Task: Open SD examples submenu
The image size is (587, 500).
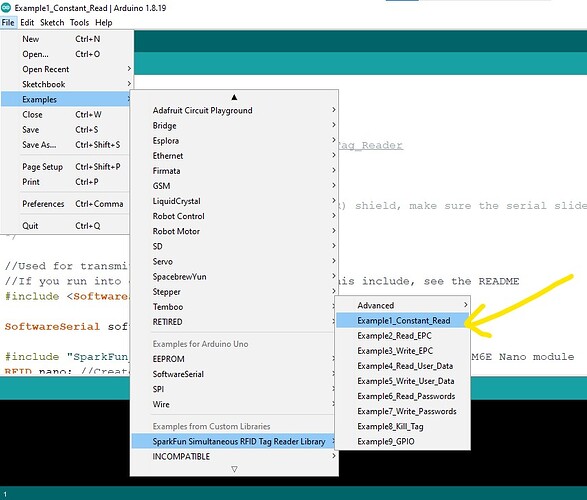Action: (x=234, y=246)
